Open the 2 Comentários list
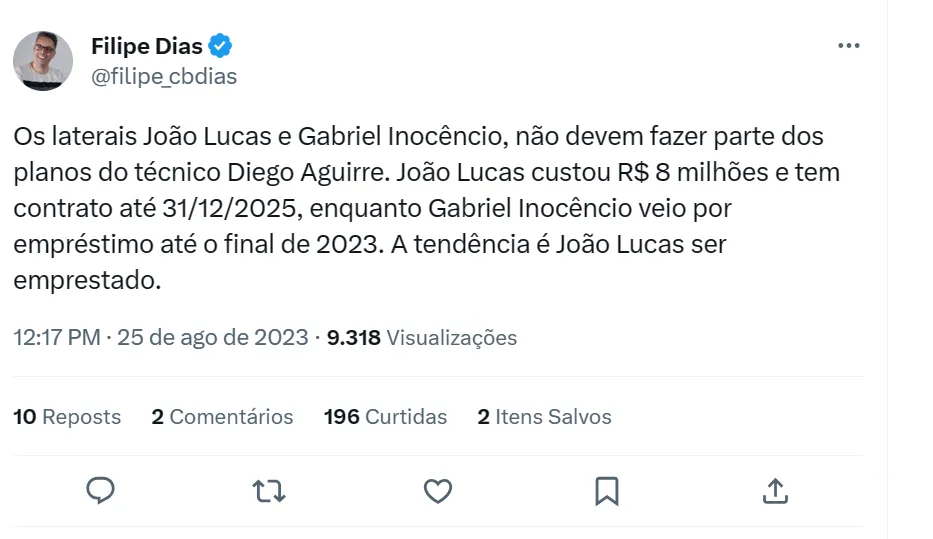933x539 pixels. (x=222, y=417)
